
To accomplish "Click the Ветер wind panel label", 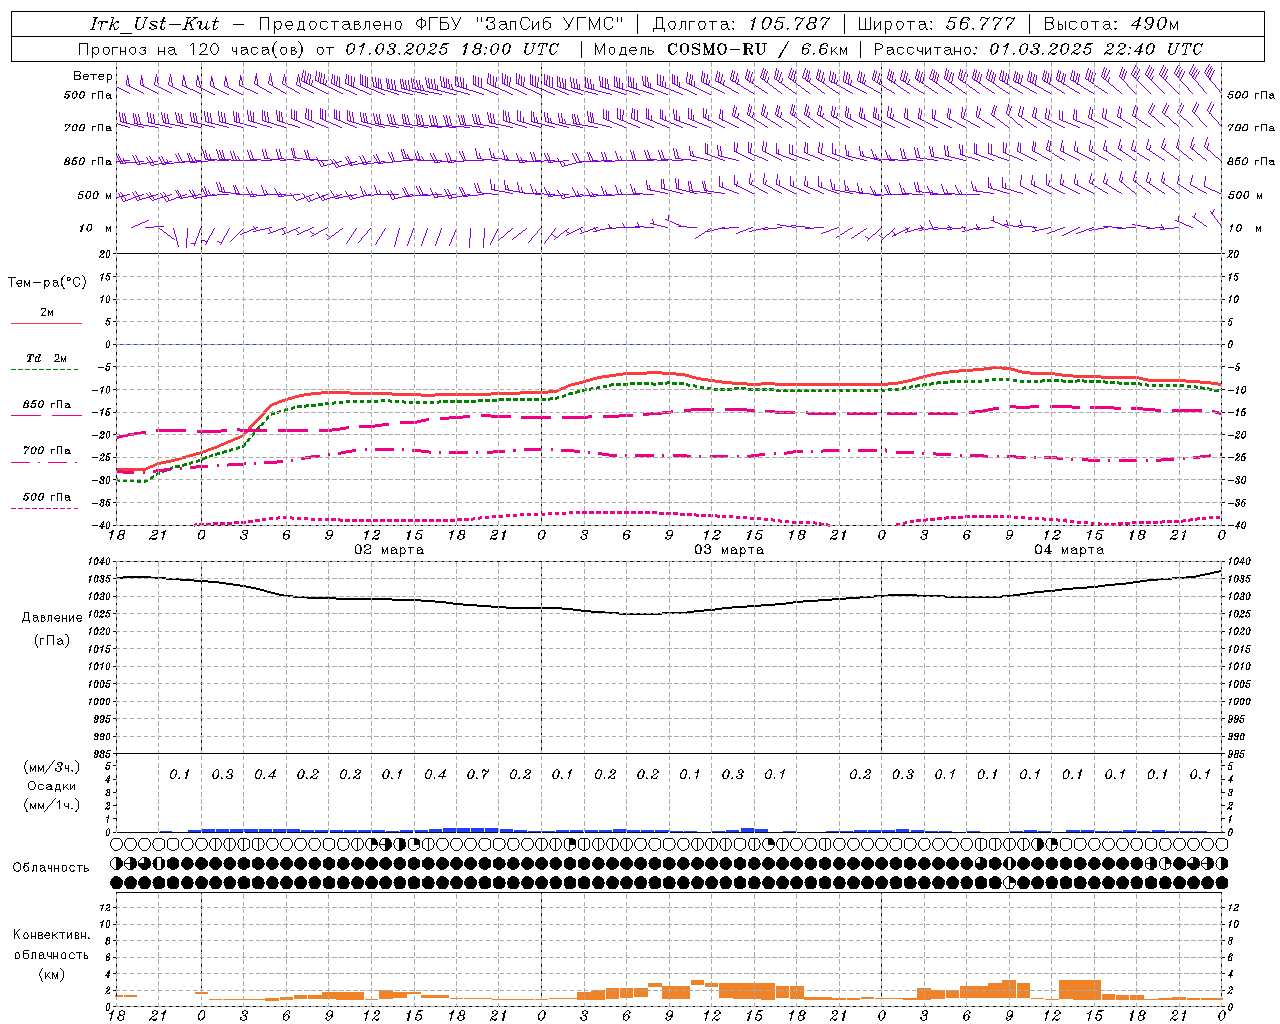I will 93,76.
